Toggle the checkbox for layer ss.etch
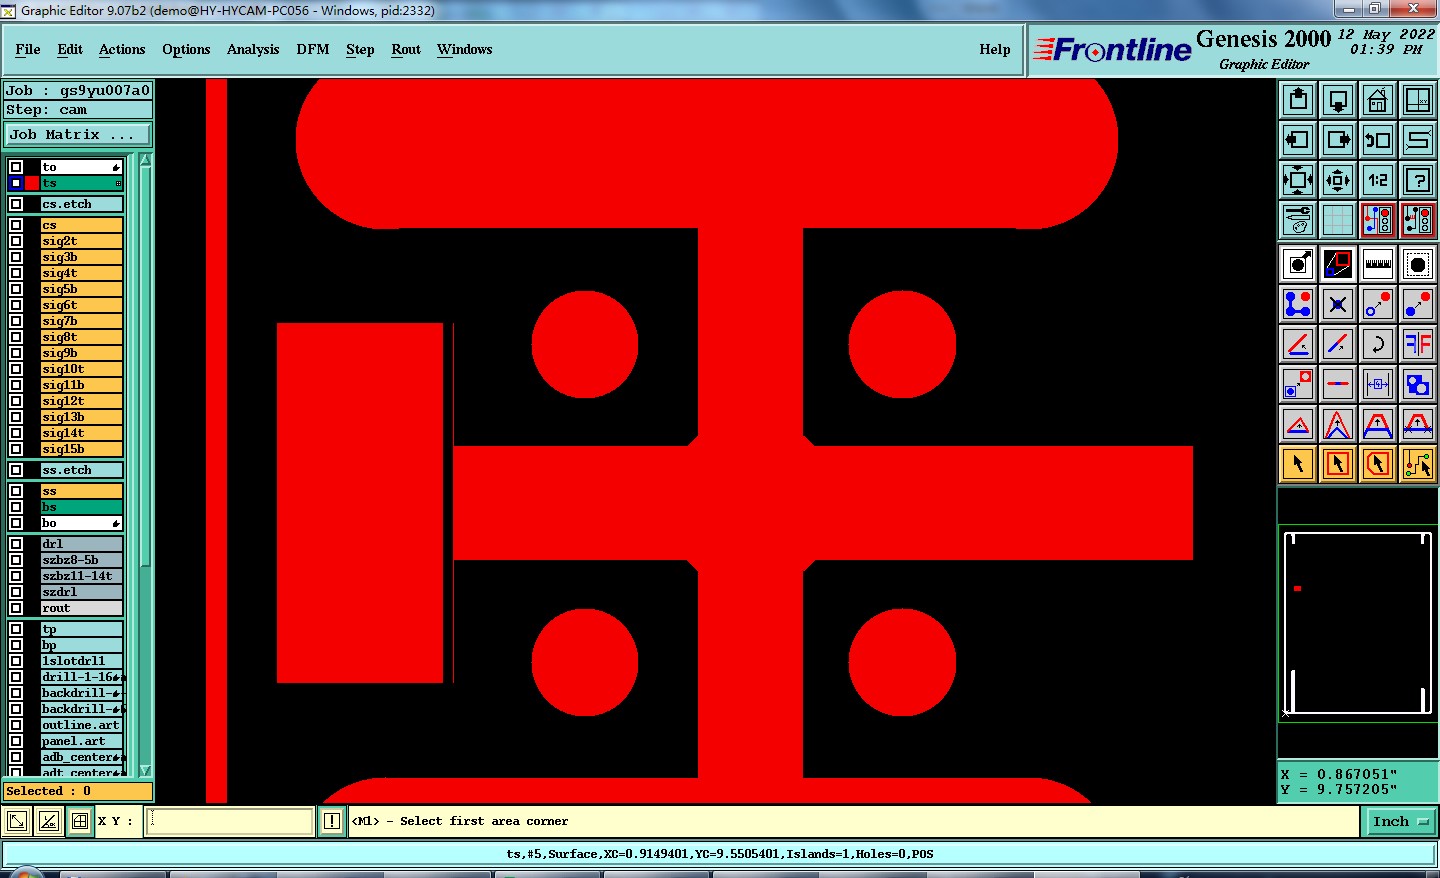The height and width of the screenshot is (878, 1440). pos(16,470)
